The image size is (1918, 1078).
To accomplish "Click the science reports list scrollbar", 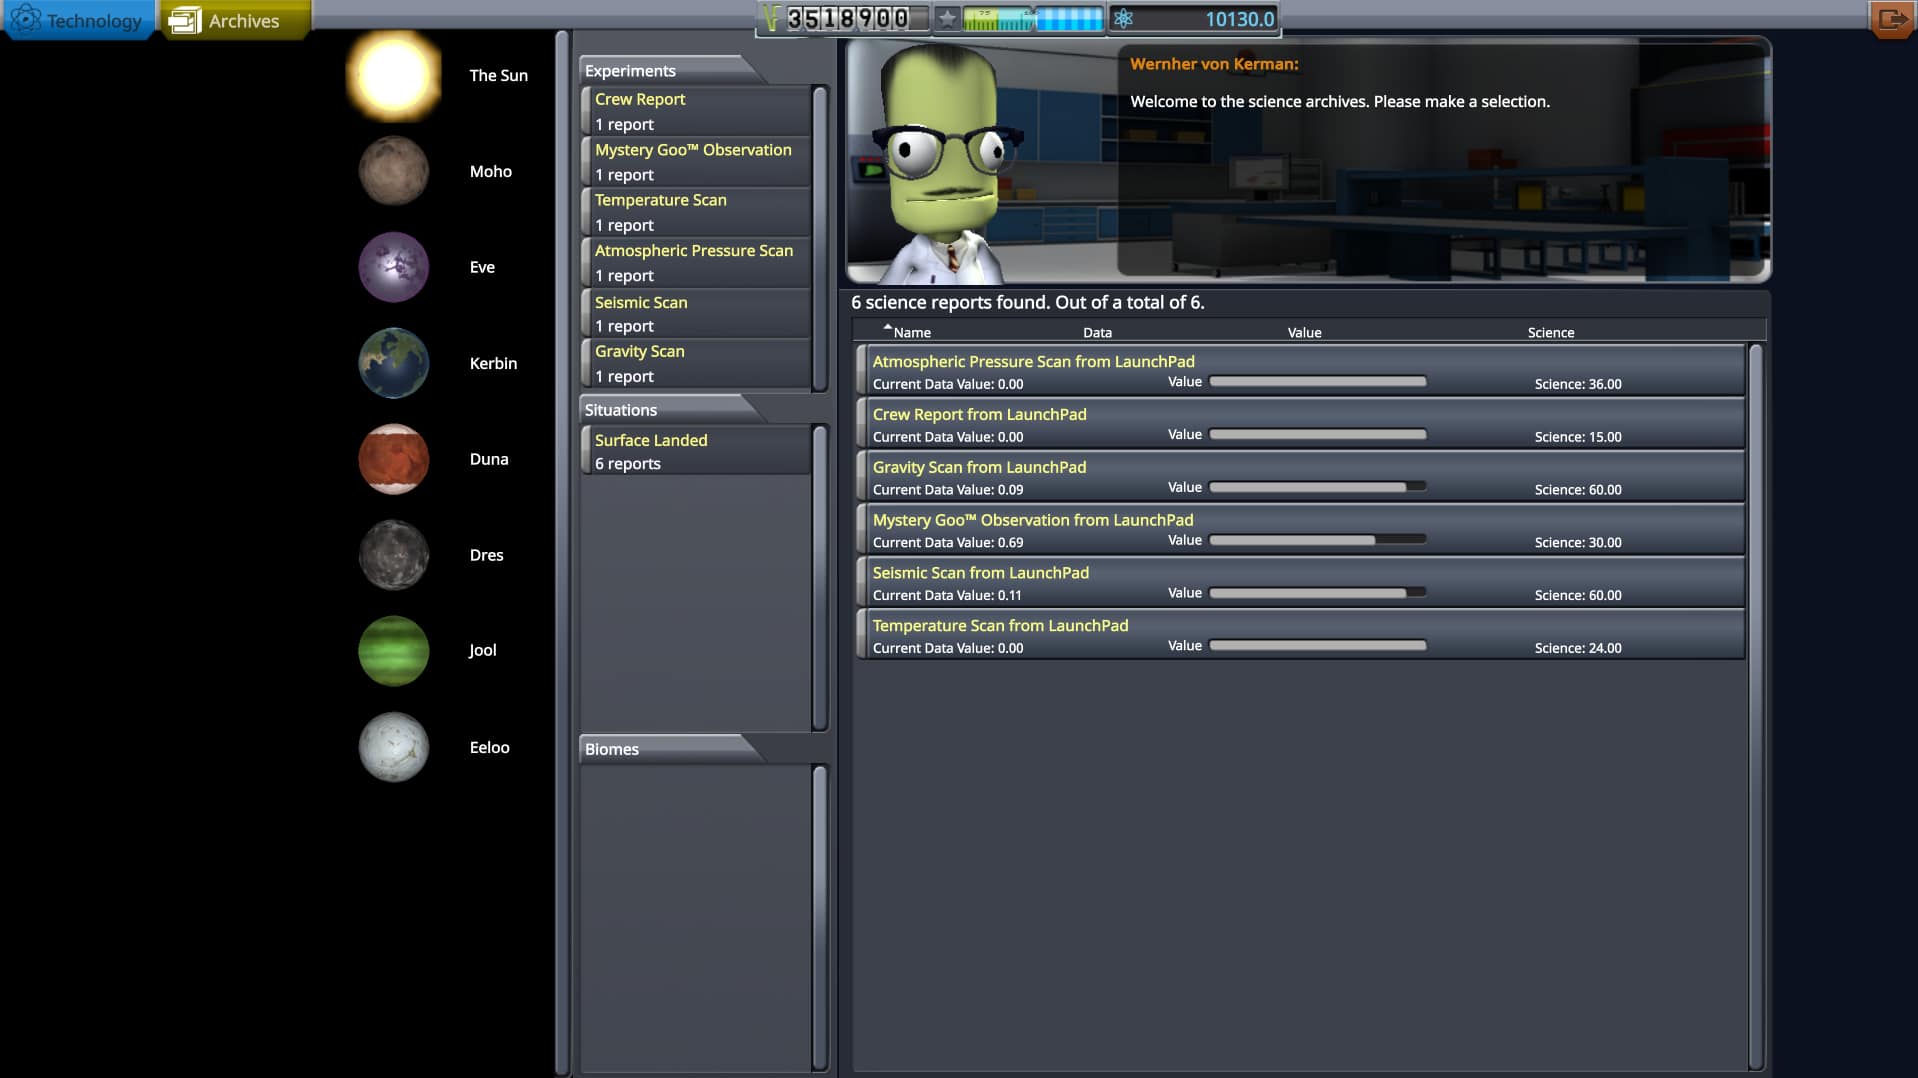I will (1755, 707).
